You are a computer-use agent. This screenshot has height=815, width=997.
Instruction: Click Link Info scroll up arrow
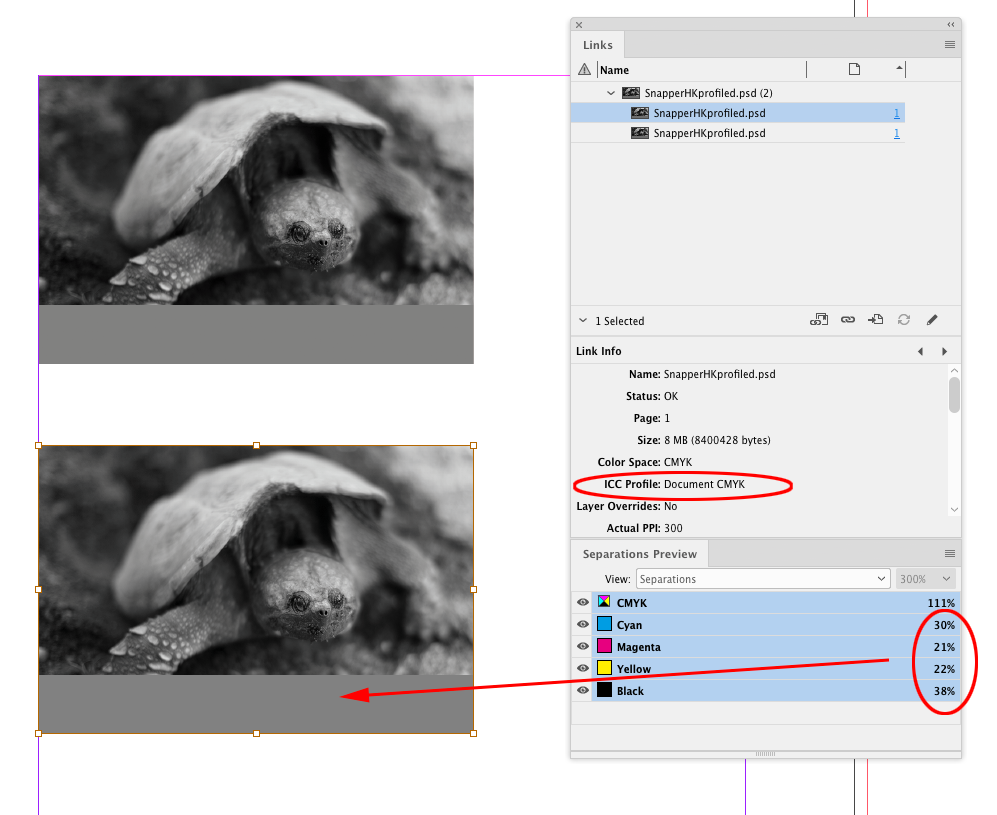954,370
